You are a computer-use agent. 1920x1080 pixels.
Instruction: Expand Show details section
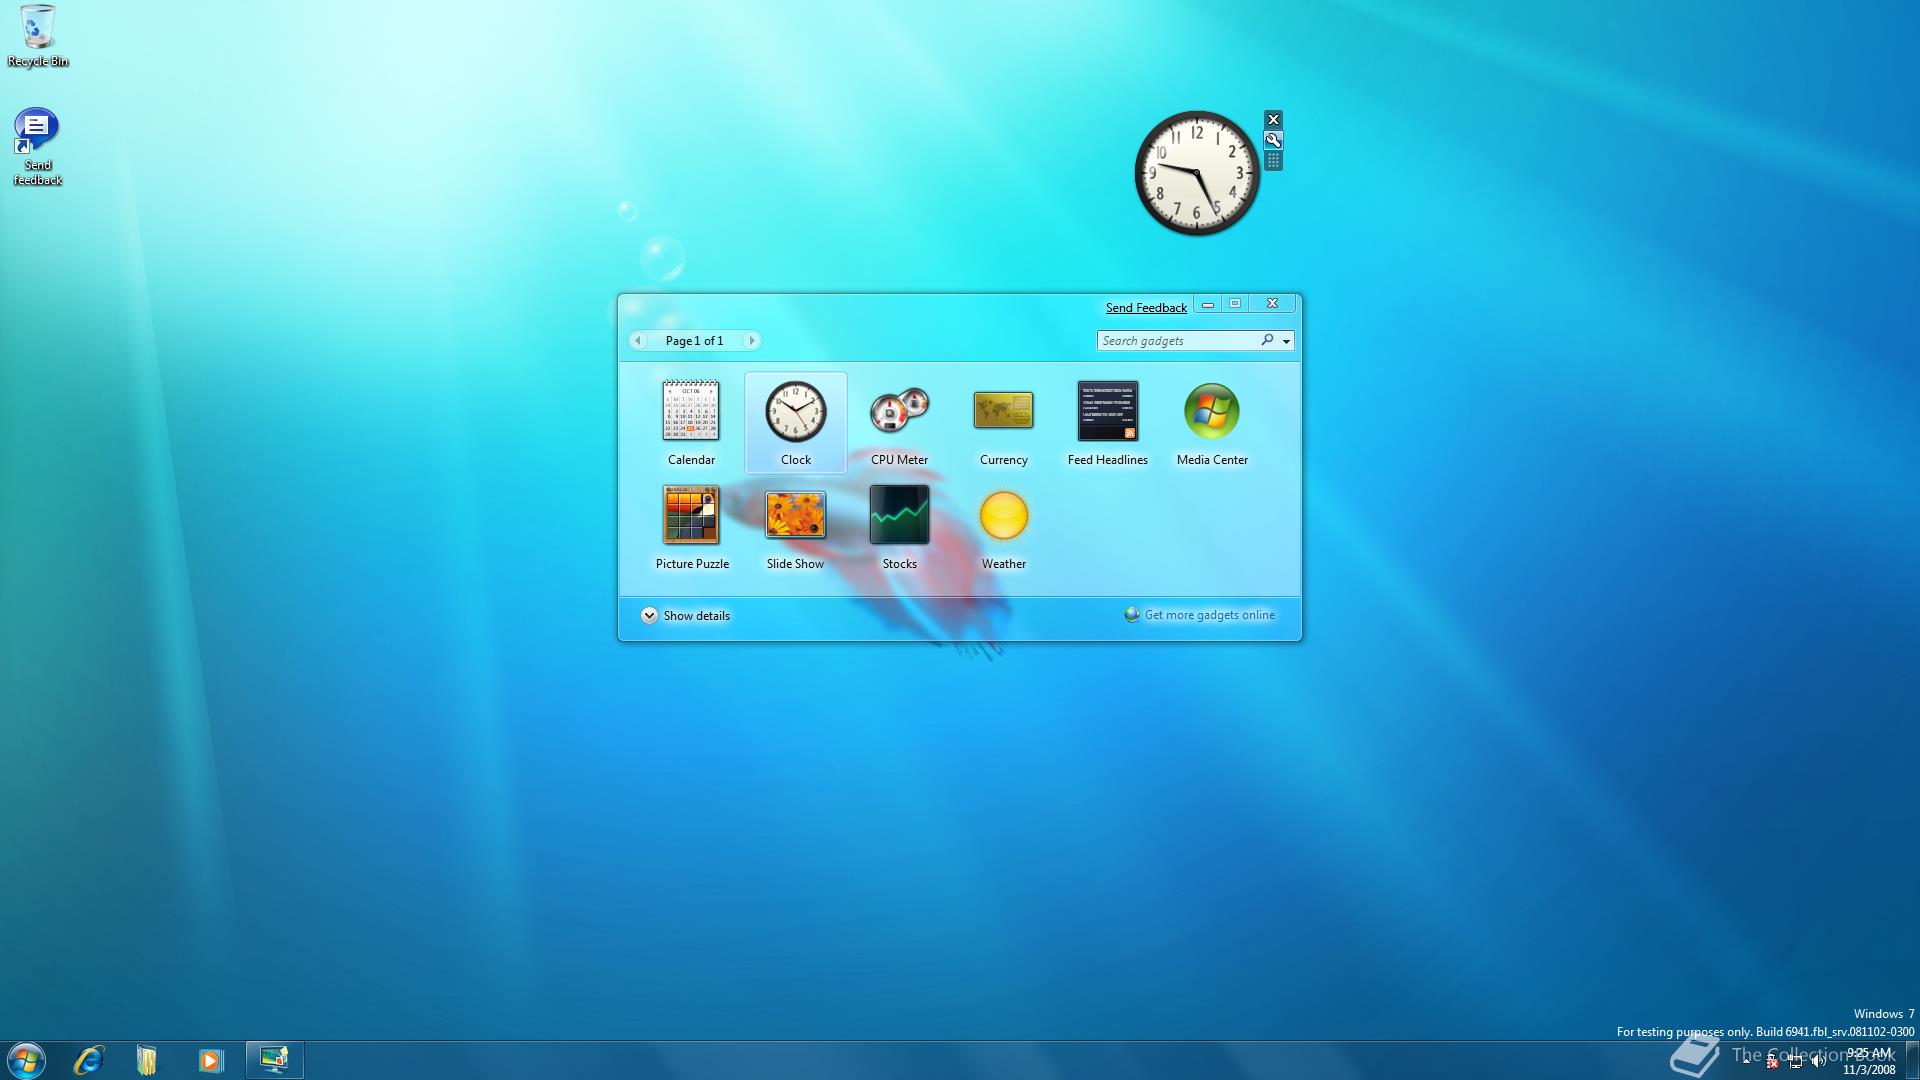pos(685,615)
